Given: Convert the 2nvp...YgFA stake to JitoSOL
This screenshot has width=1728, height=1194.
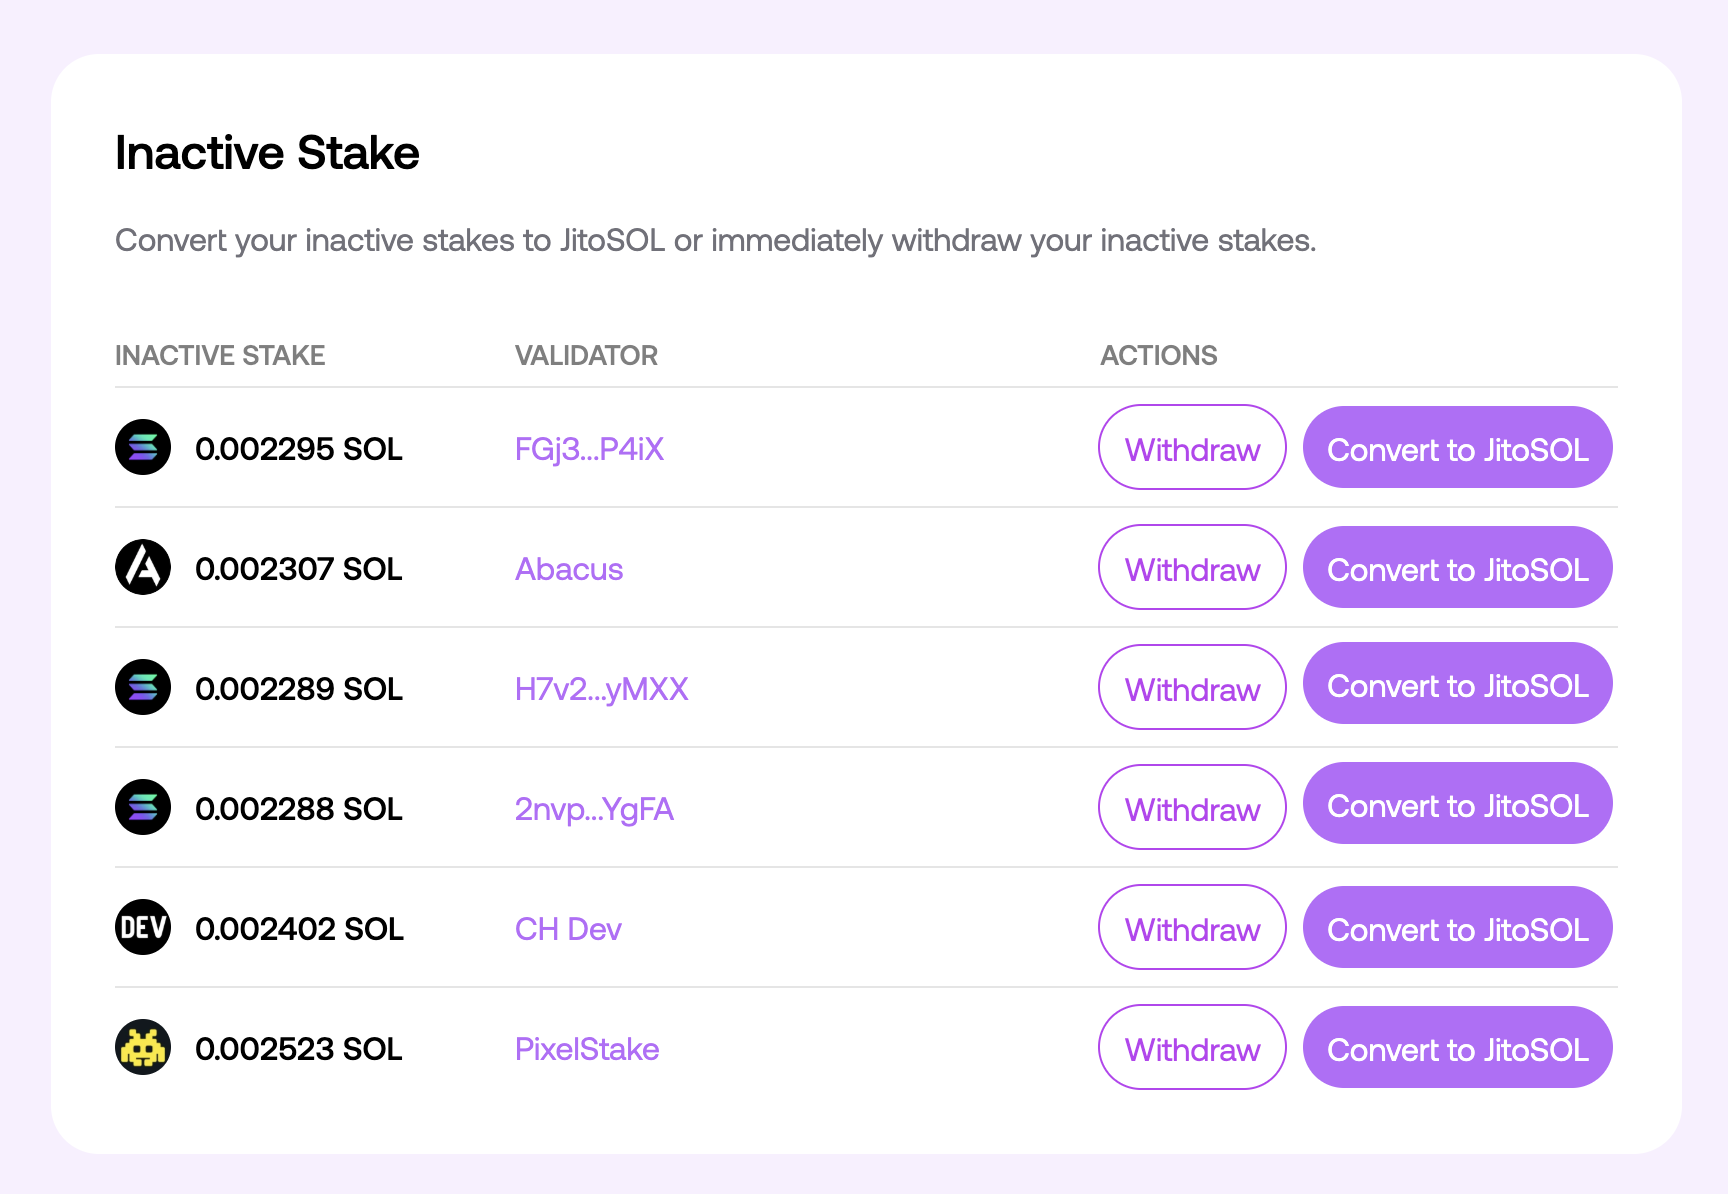Looking at the screenshot, I should point(1458,803).
